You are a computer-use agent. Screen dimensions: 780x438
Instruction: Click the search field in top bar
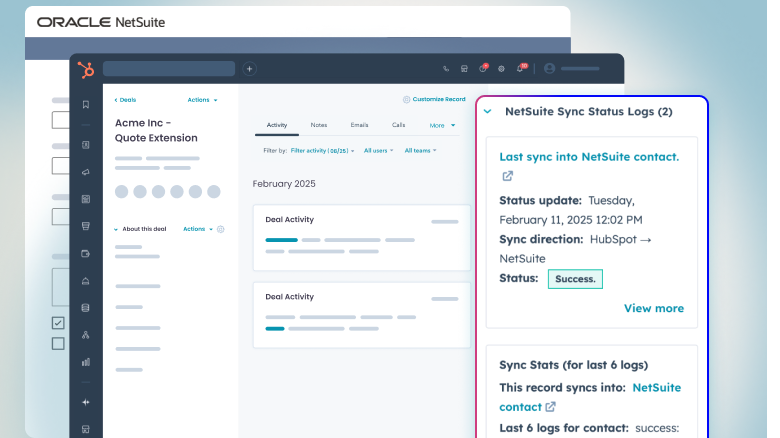[169, 69]
